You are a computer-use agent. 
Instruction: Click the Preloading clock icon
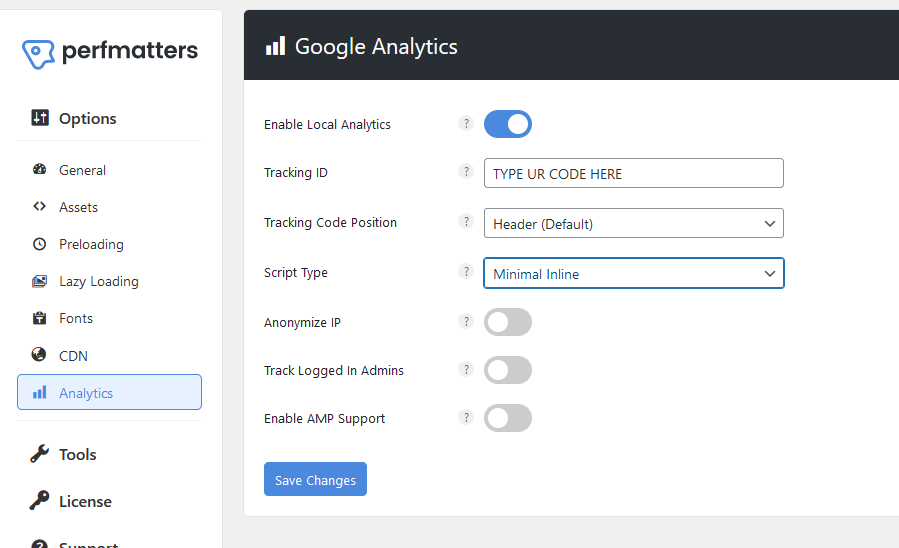(40, 244)
